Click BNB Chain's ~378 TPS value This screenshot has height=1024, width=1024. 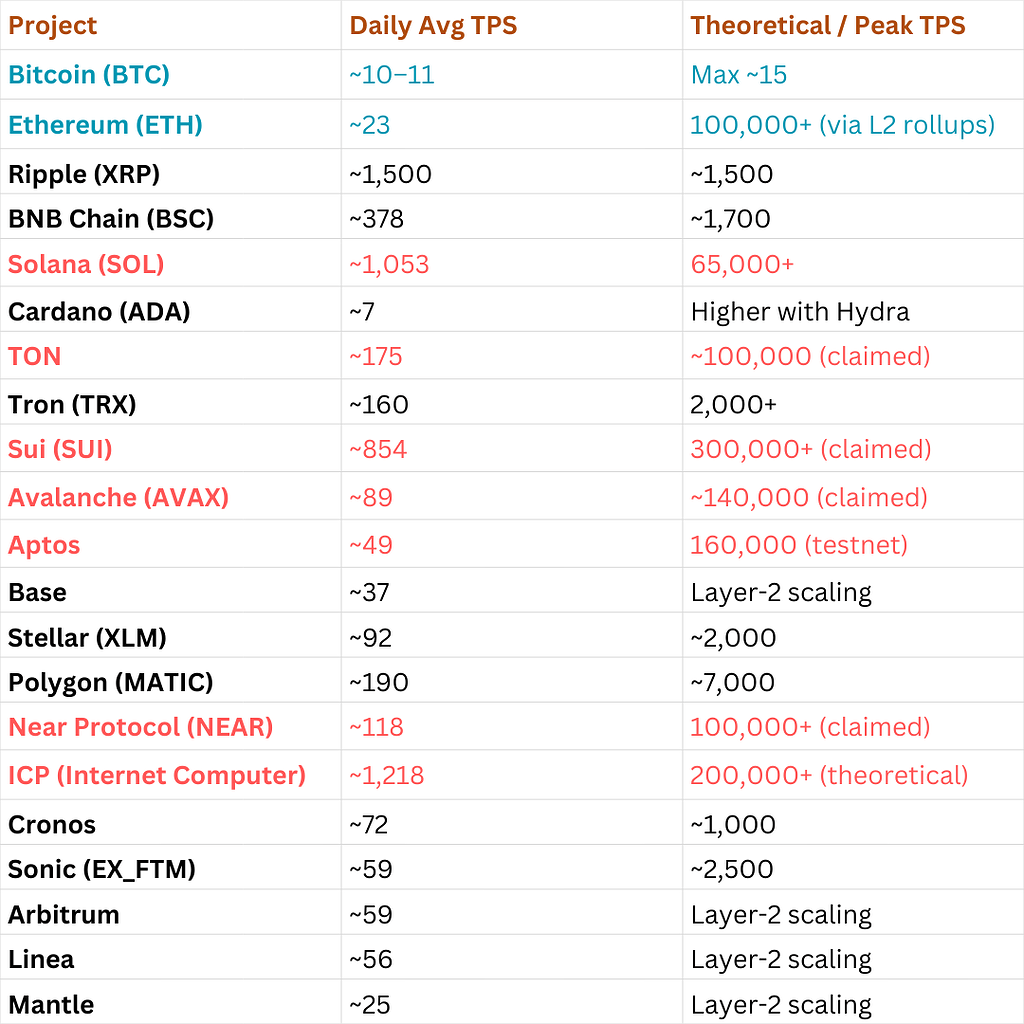click(376, 219)
